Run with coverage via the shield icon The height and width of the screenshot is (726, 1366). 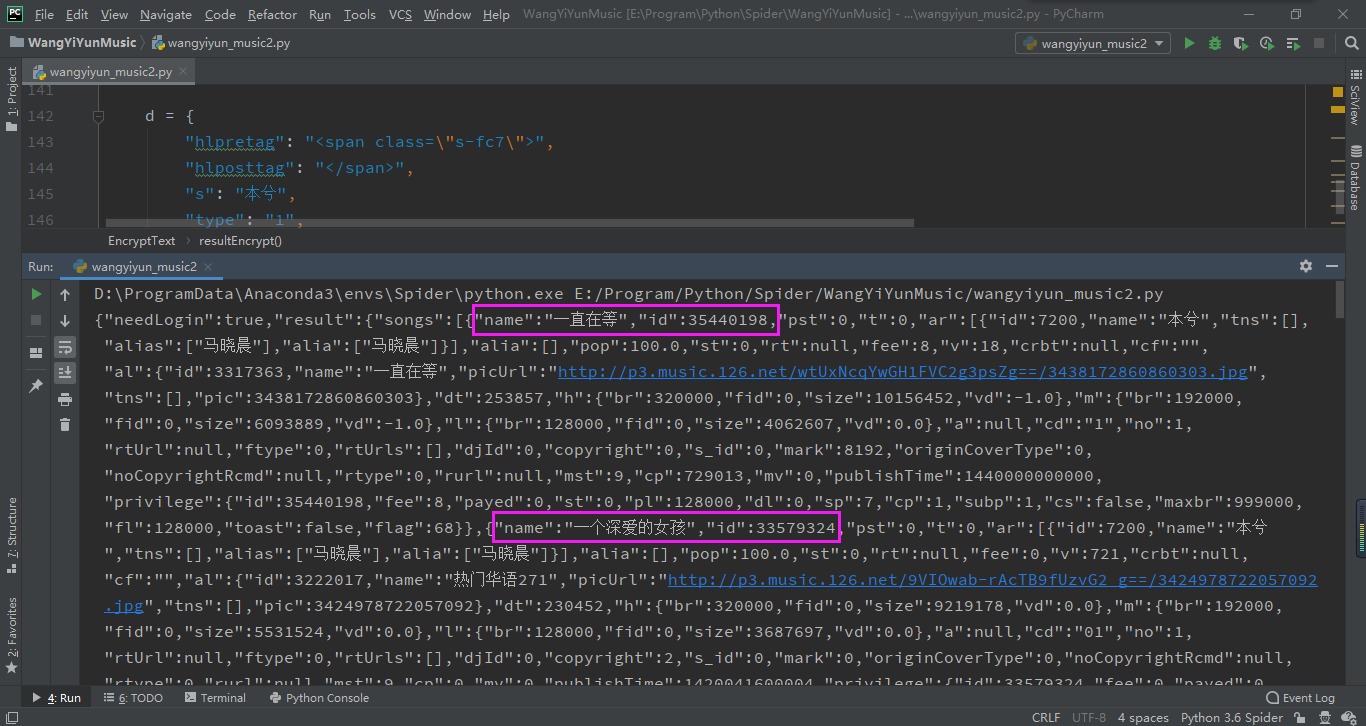1241,43
